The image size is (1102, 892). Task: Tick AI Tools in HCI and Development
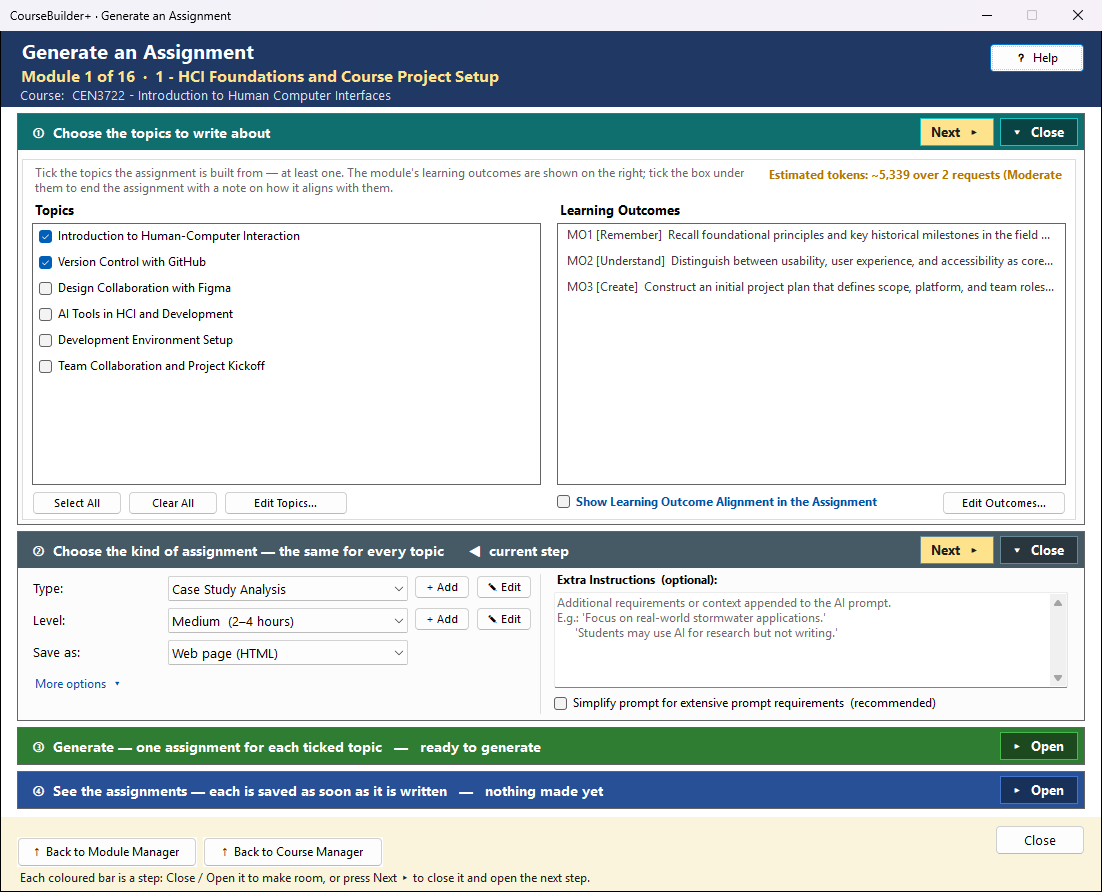tap(46, 314)
